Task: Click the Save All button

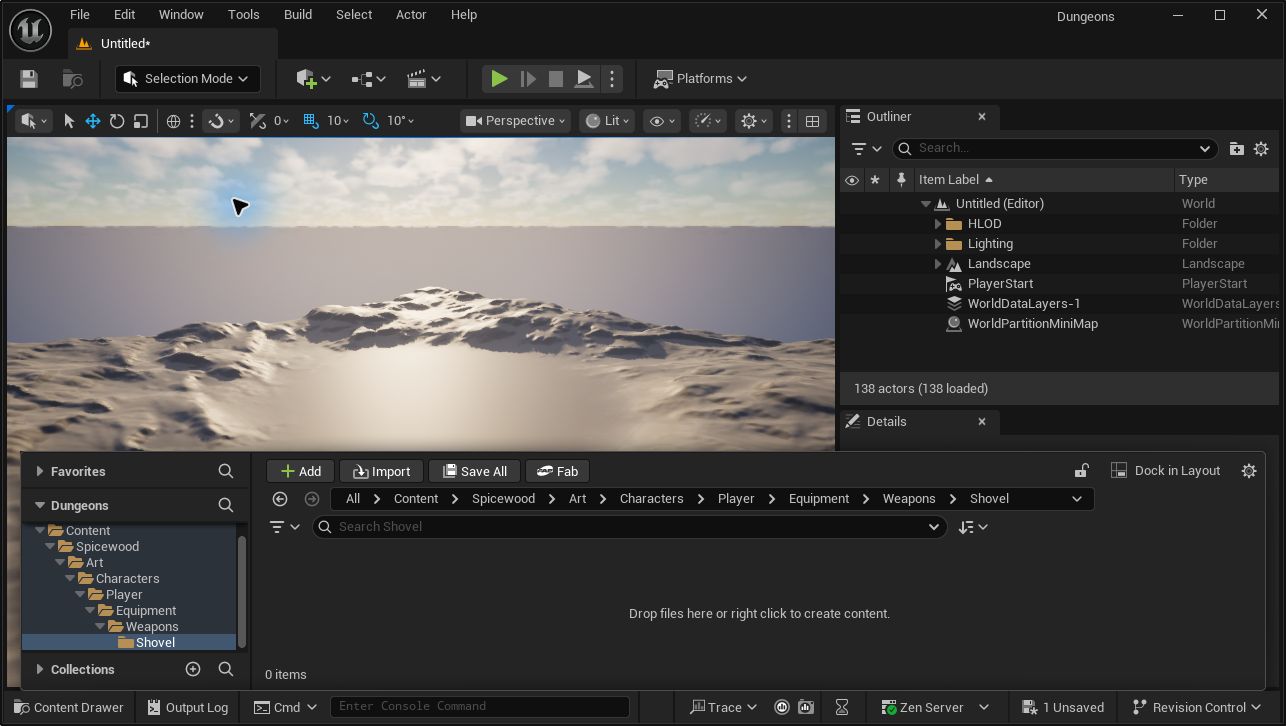Action: 475,471
